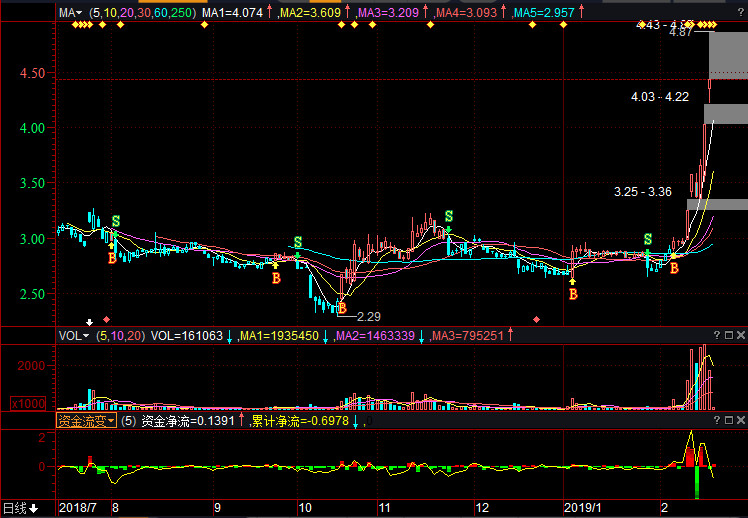Click help icon on 资金流变 panel
The image size is (748, 518).
[717, 420]
